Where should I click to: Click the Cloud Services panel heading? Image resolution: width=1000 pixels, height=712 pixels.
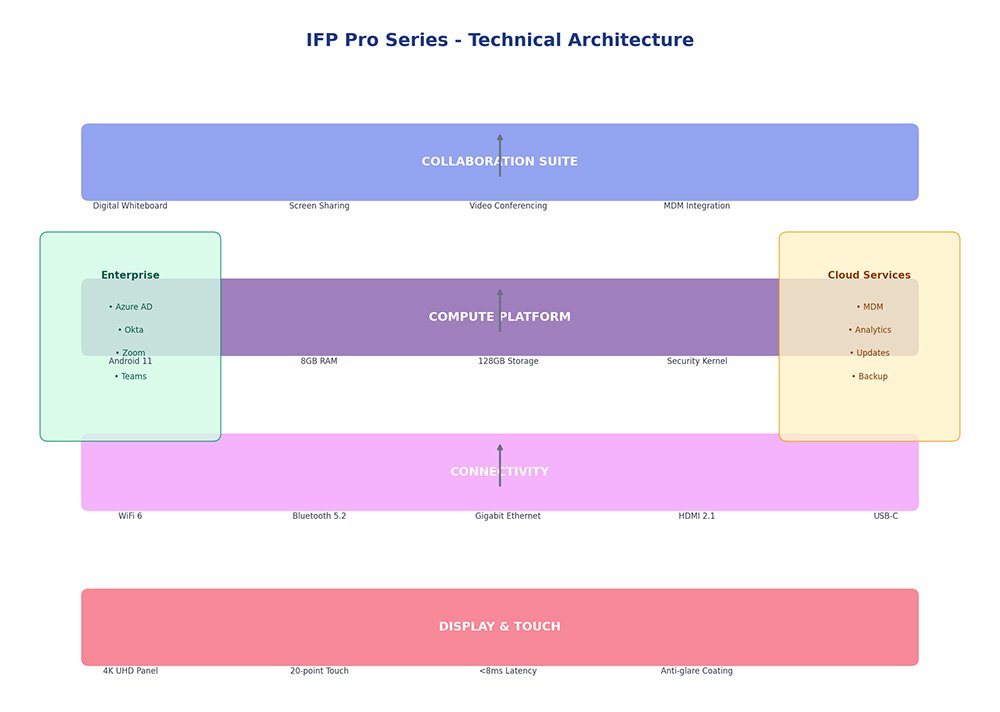pyautogui.click(x=869, y=275)
